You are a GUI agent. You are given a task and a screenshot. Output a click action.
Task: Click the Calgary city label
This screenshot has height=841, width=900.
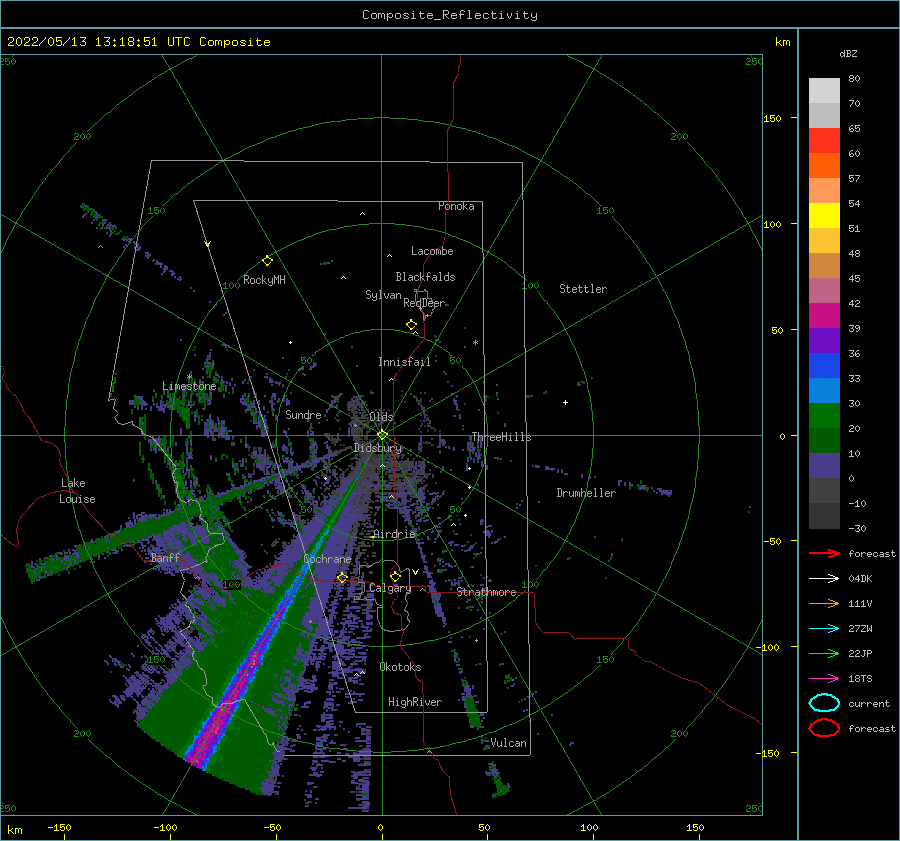(390, 588)
